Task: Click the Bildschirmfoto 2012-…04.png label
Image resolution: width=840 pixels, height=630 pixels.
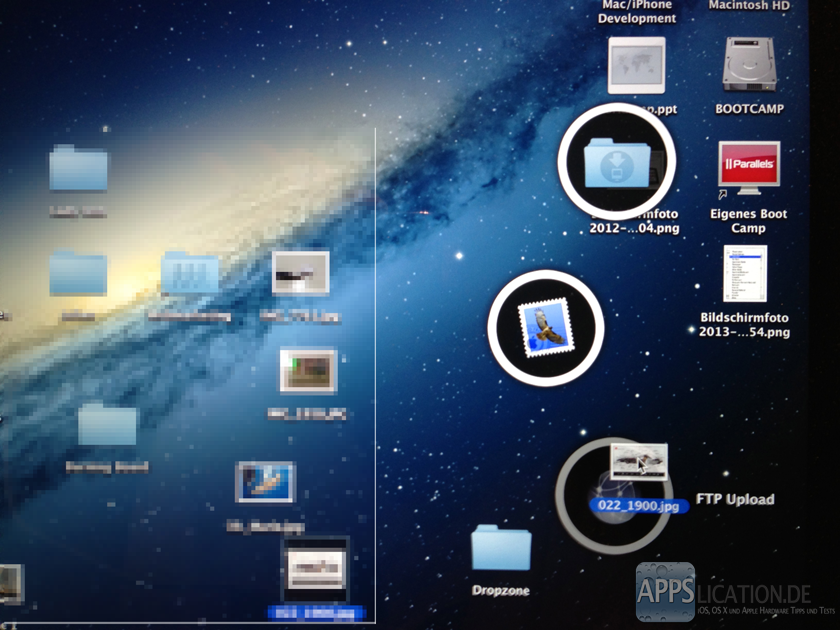Action: (x=634, y=221)
